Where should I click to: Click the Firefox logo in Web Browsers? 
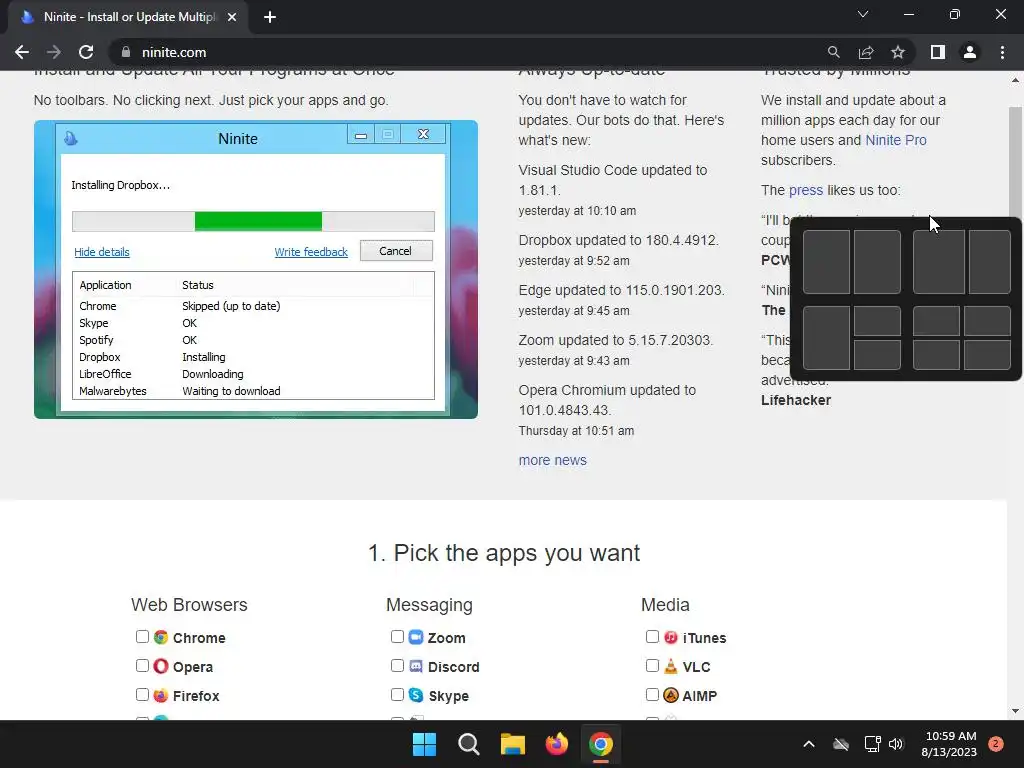click(161, 695)
